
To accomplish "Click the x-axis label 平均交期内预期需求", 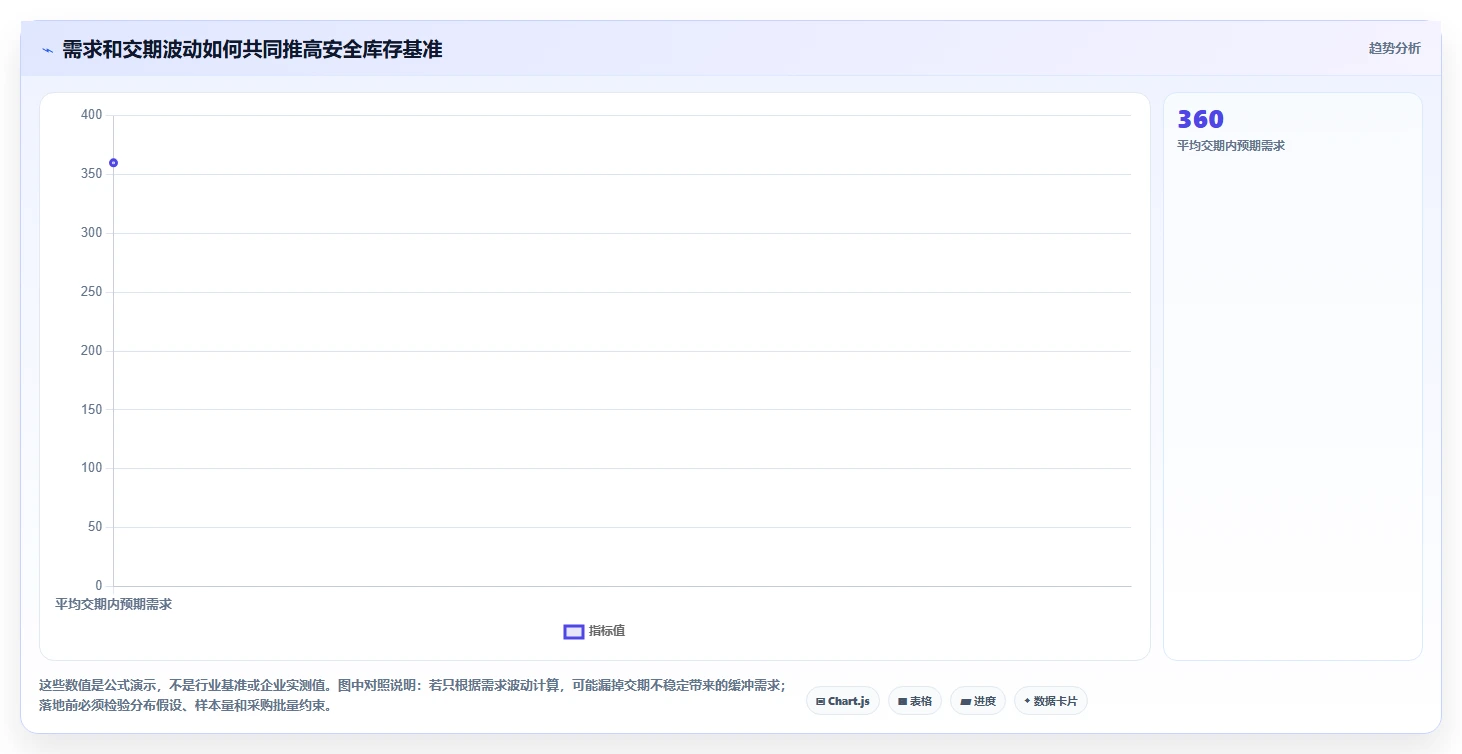I will pyautogui.click(x=113, y=605).
